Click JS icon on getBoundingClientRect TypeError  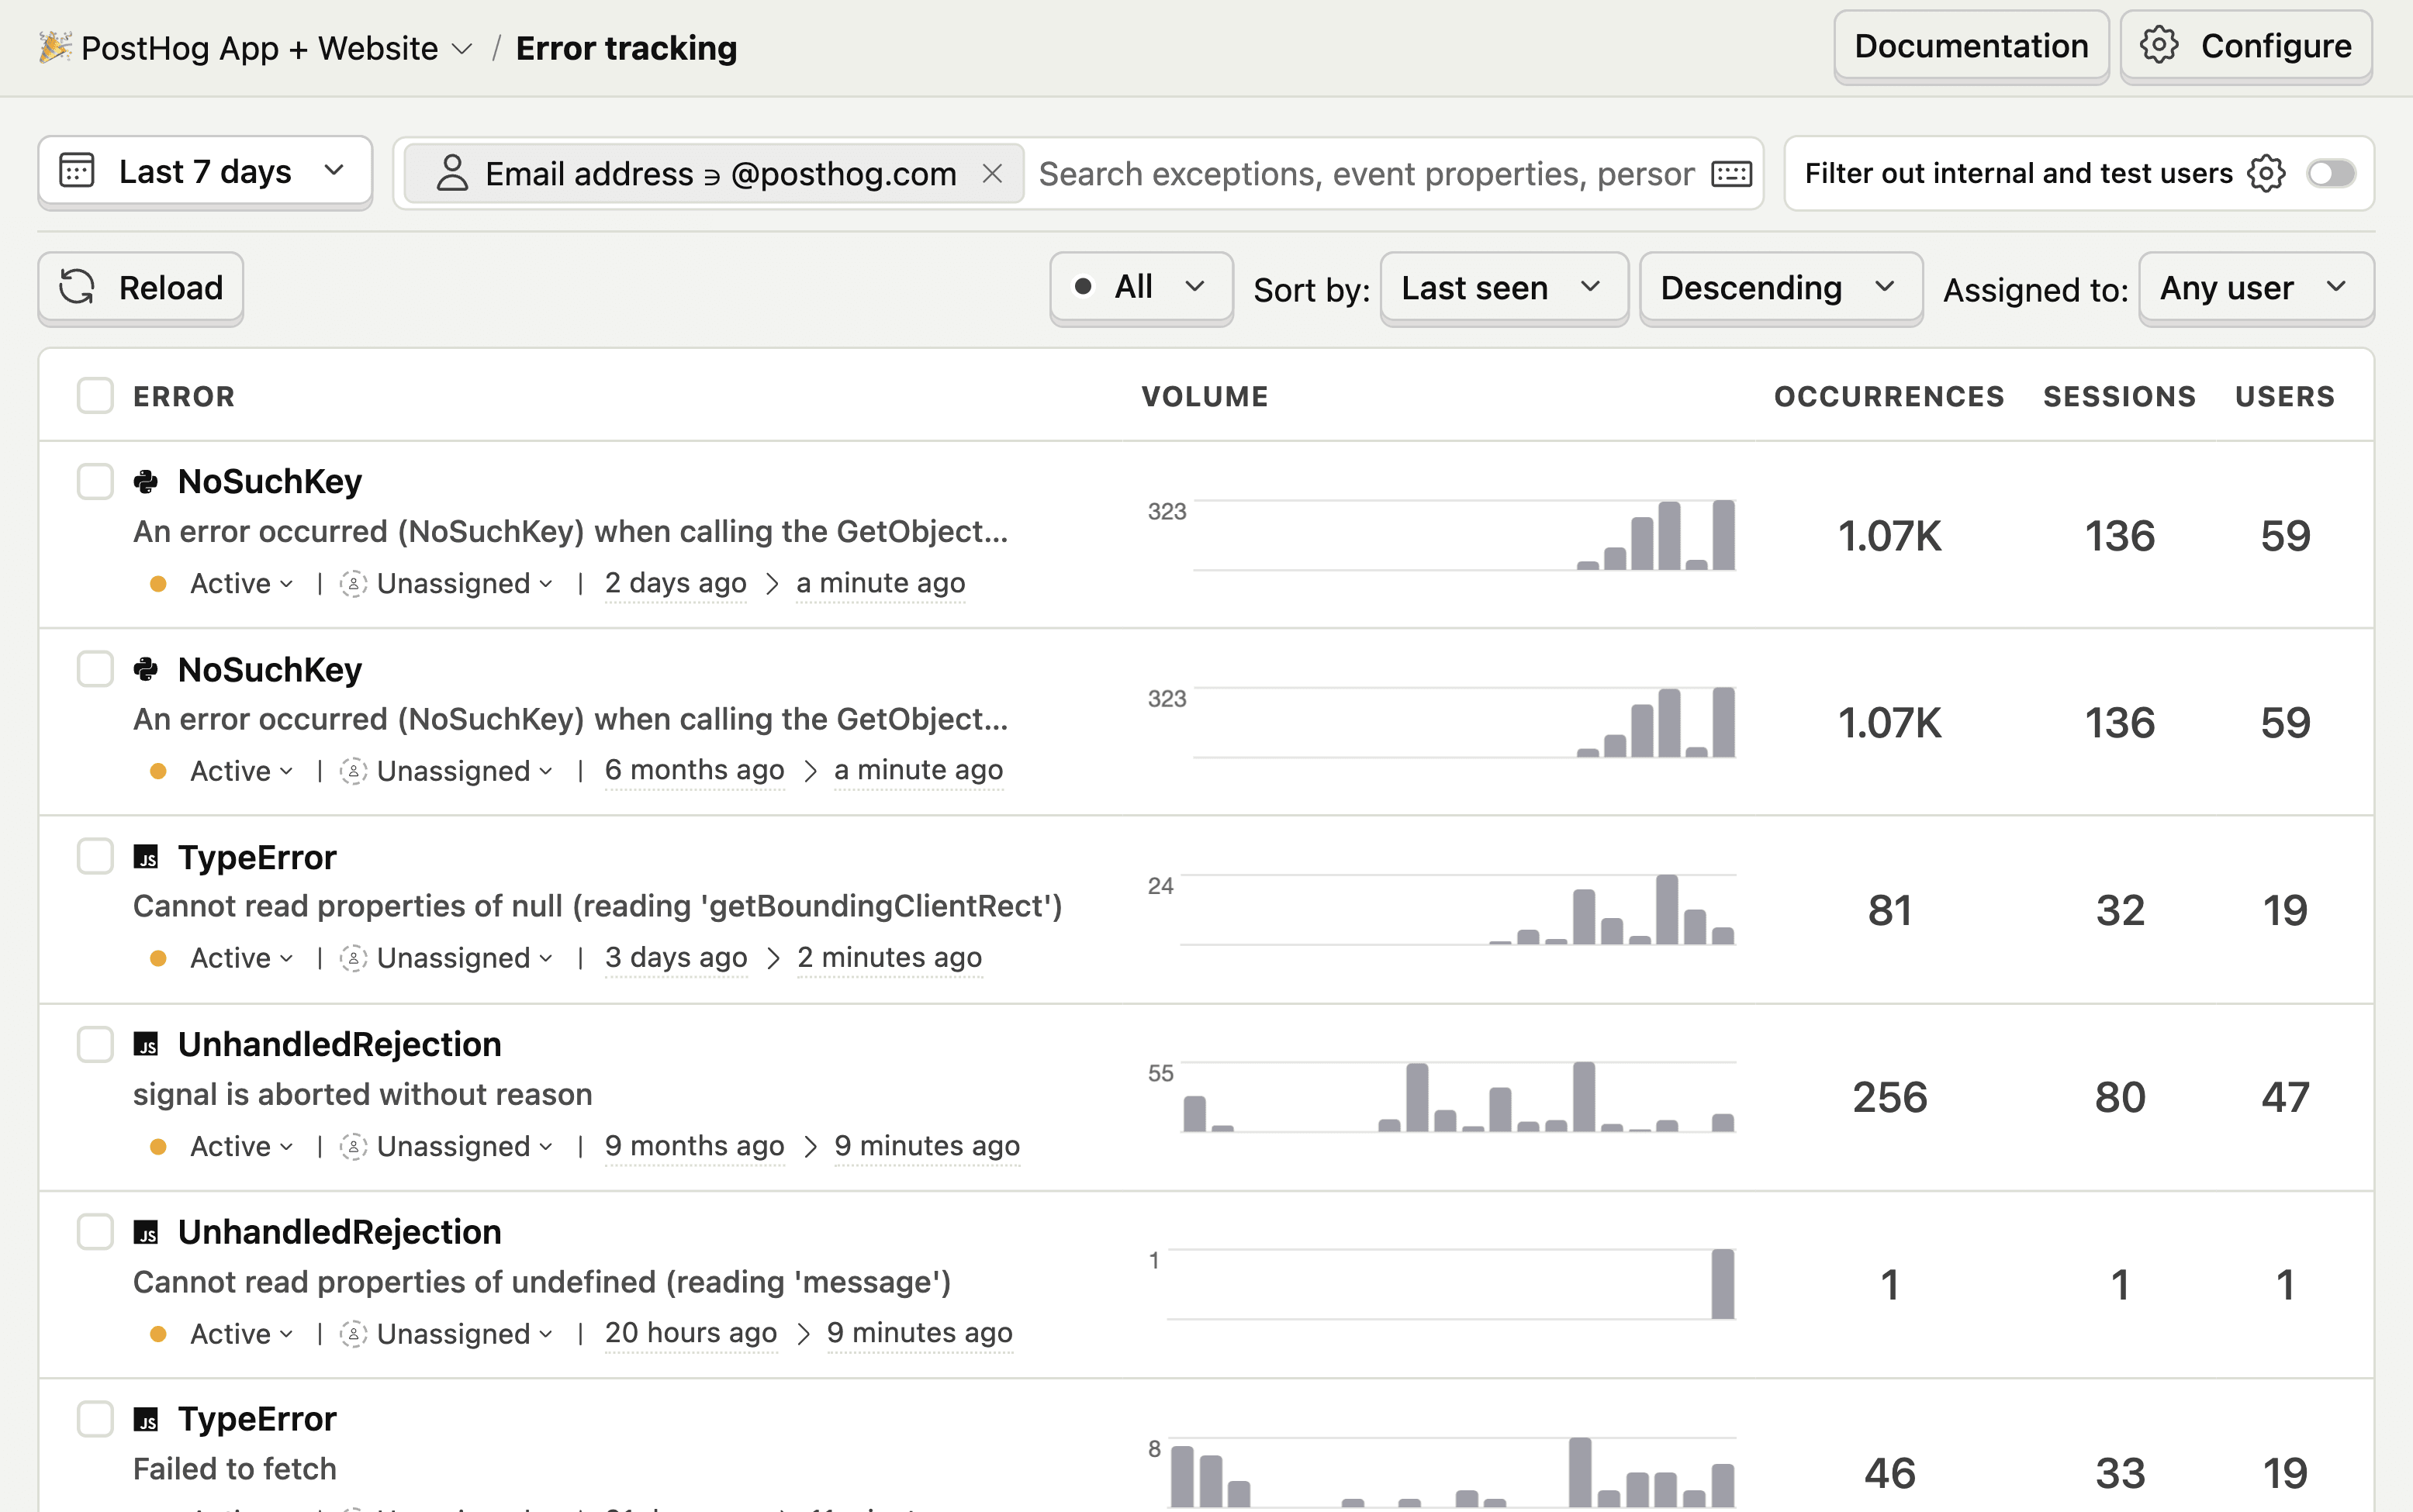146,857
